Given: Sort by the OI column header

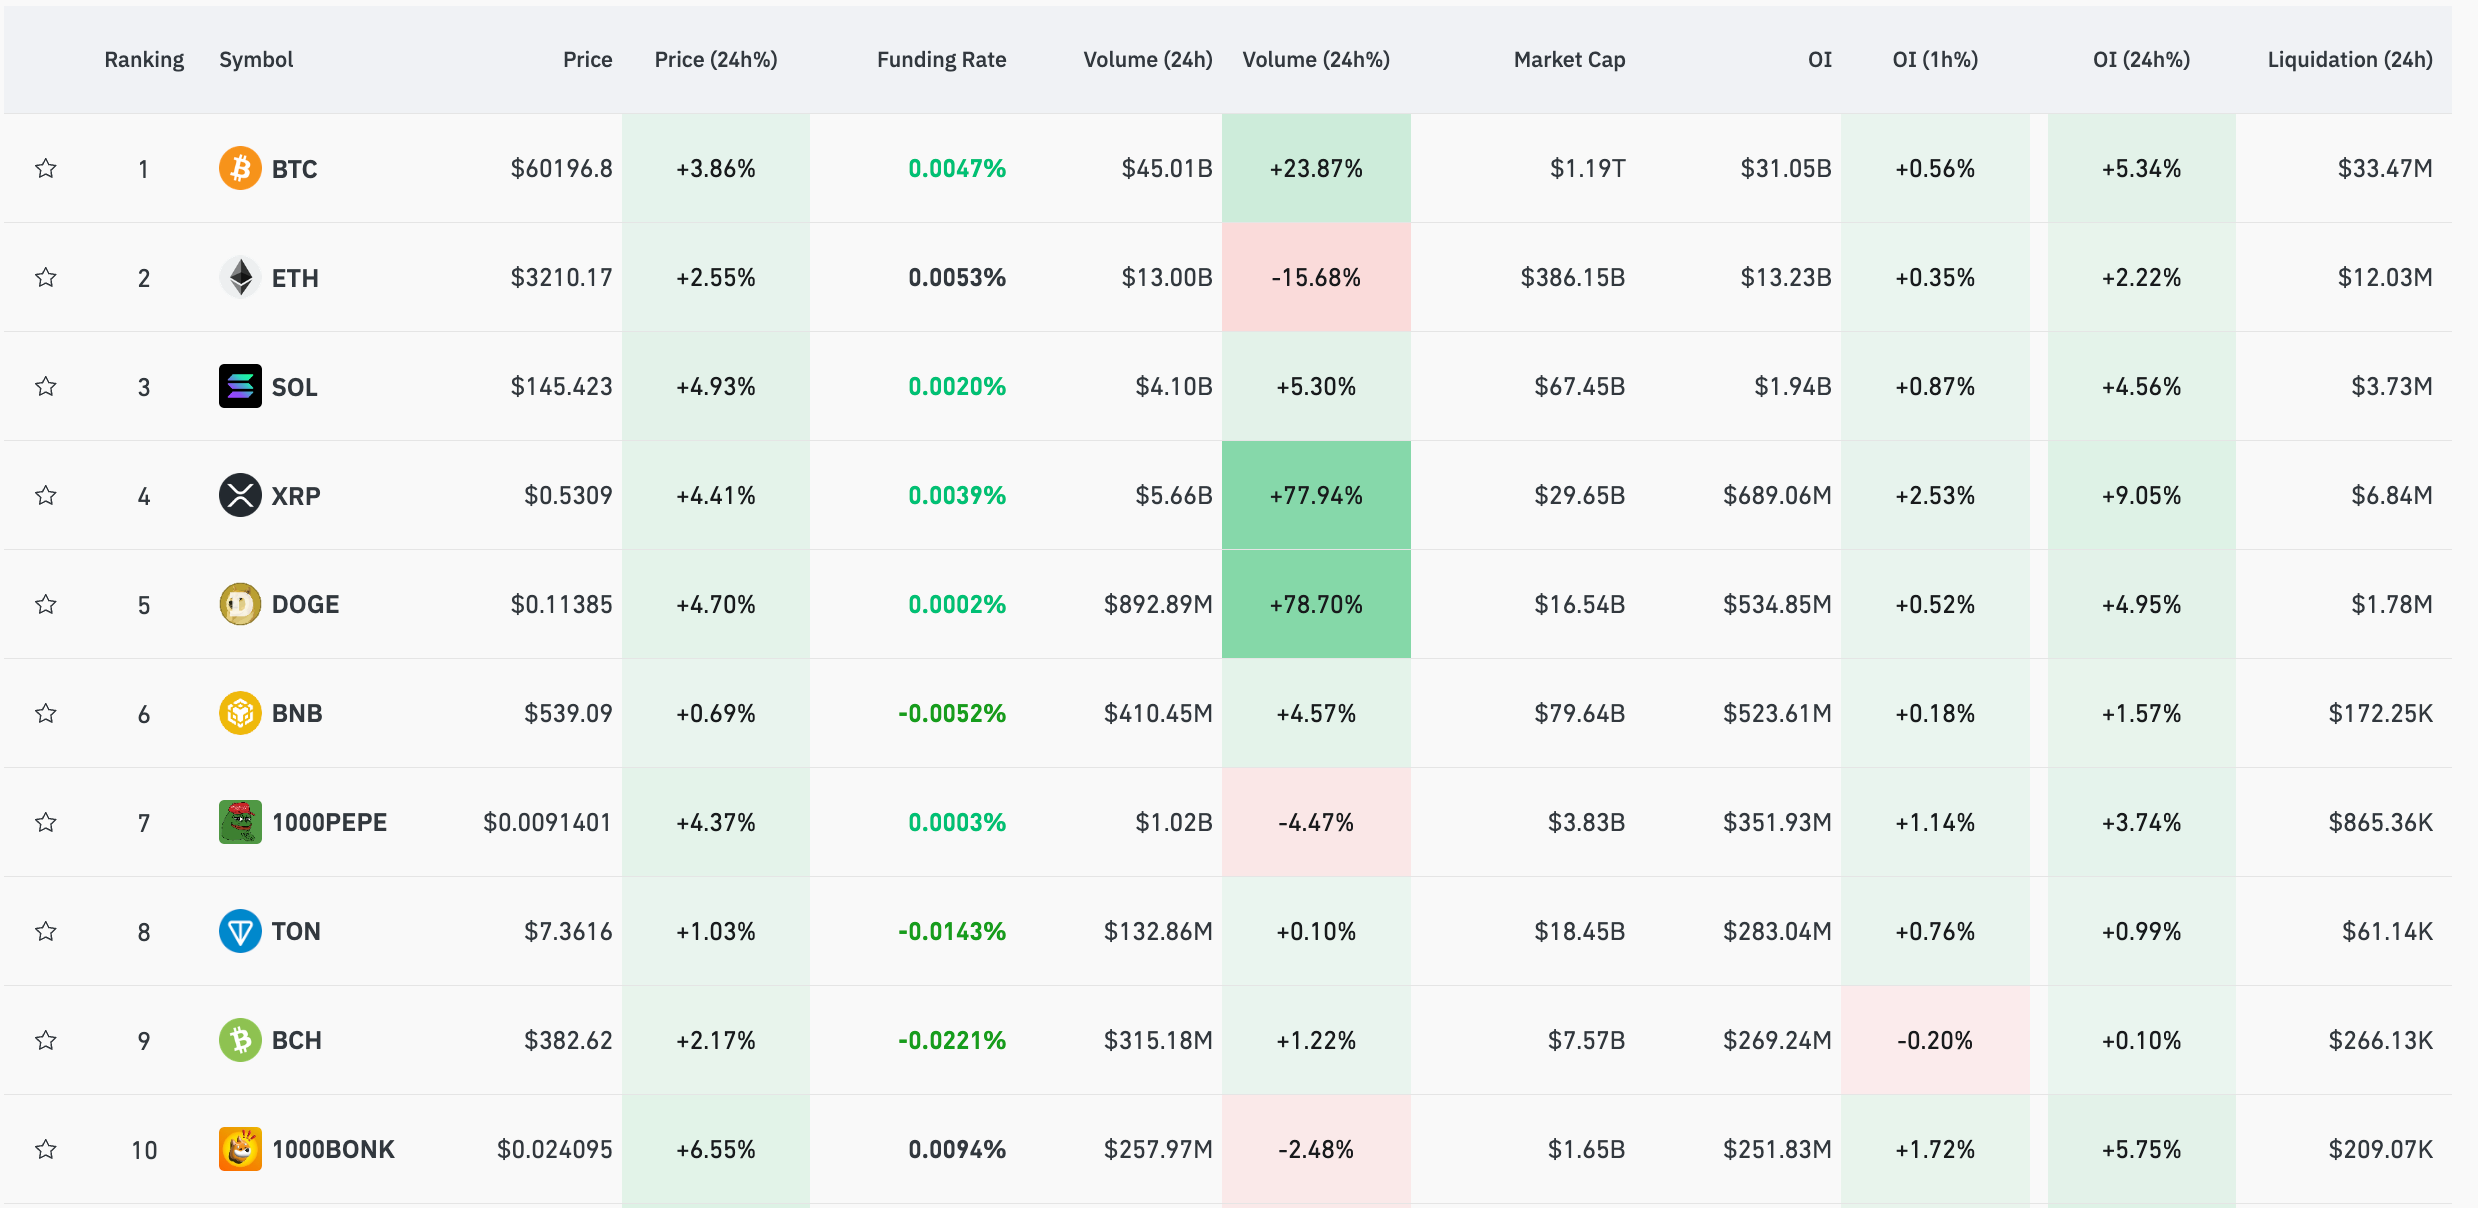Looking at the screenshot, I should tap(1820, 60).
